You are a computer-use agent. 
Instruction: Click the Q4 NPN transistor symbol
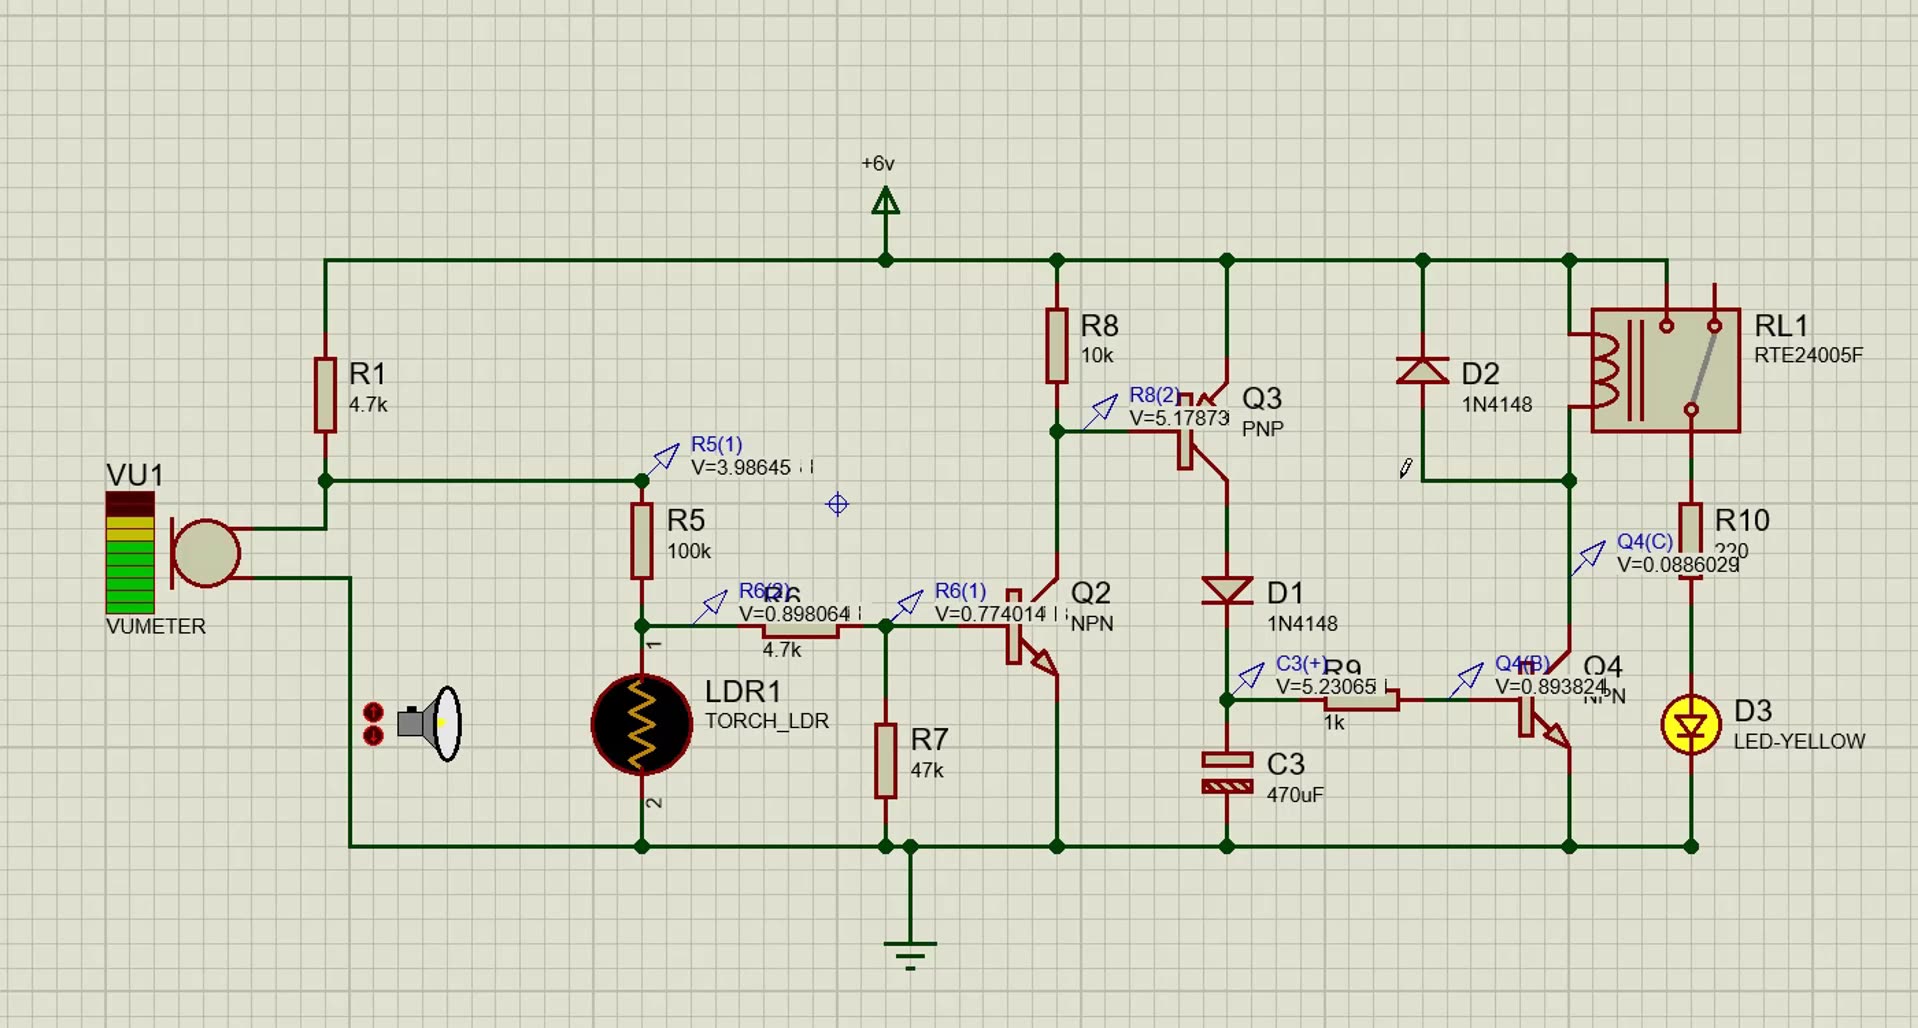coord(1545,700)
